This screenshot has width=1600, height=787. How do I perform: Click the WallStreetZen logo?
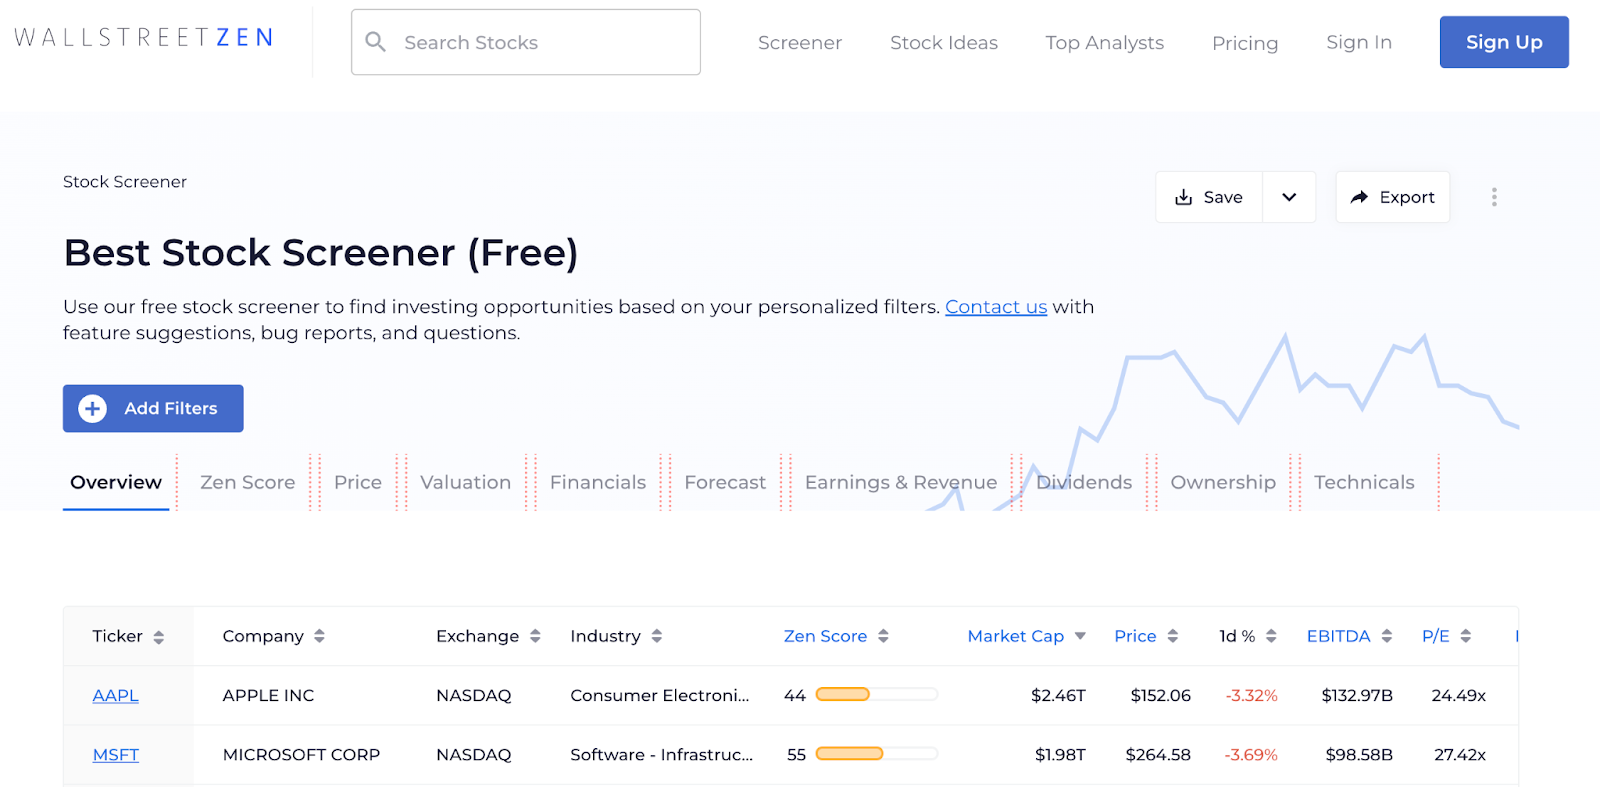coord(144,38)
